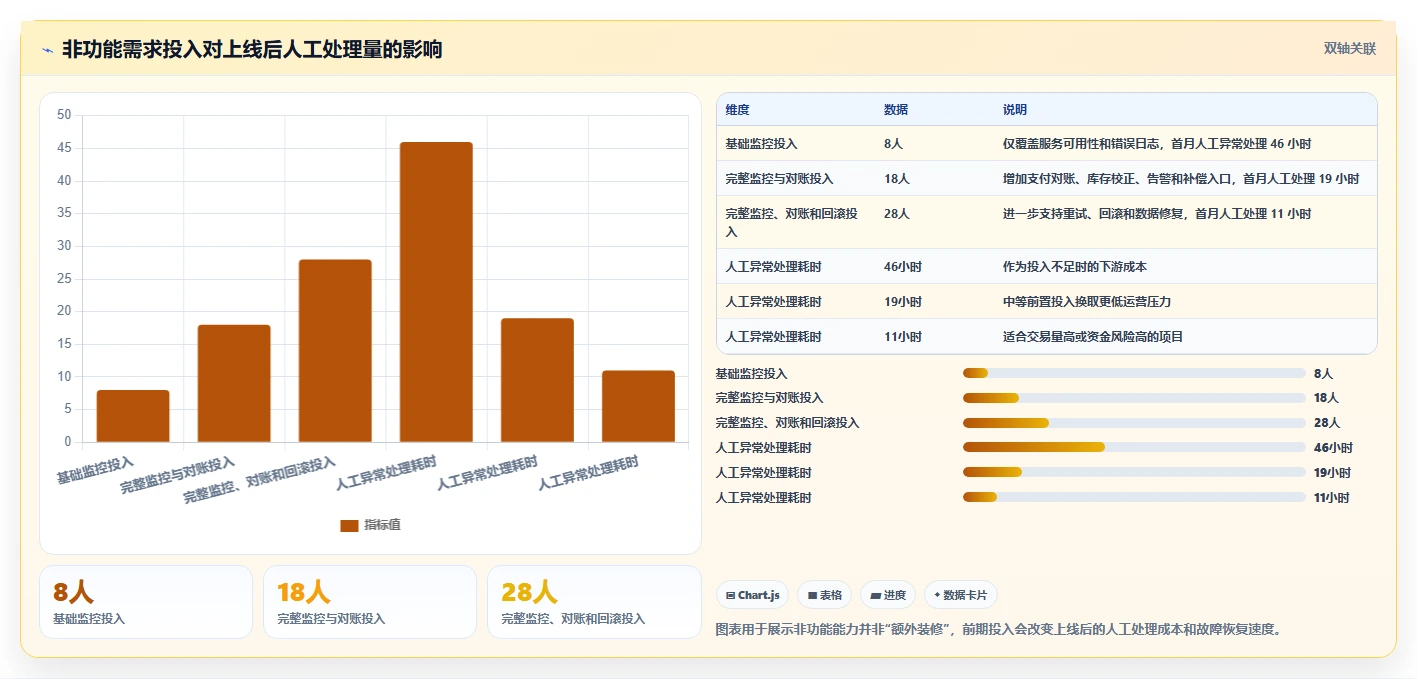Click the 指标值 legend label text
1417x679 pixels.
coord(382,525)
